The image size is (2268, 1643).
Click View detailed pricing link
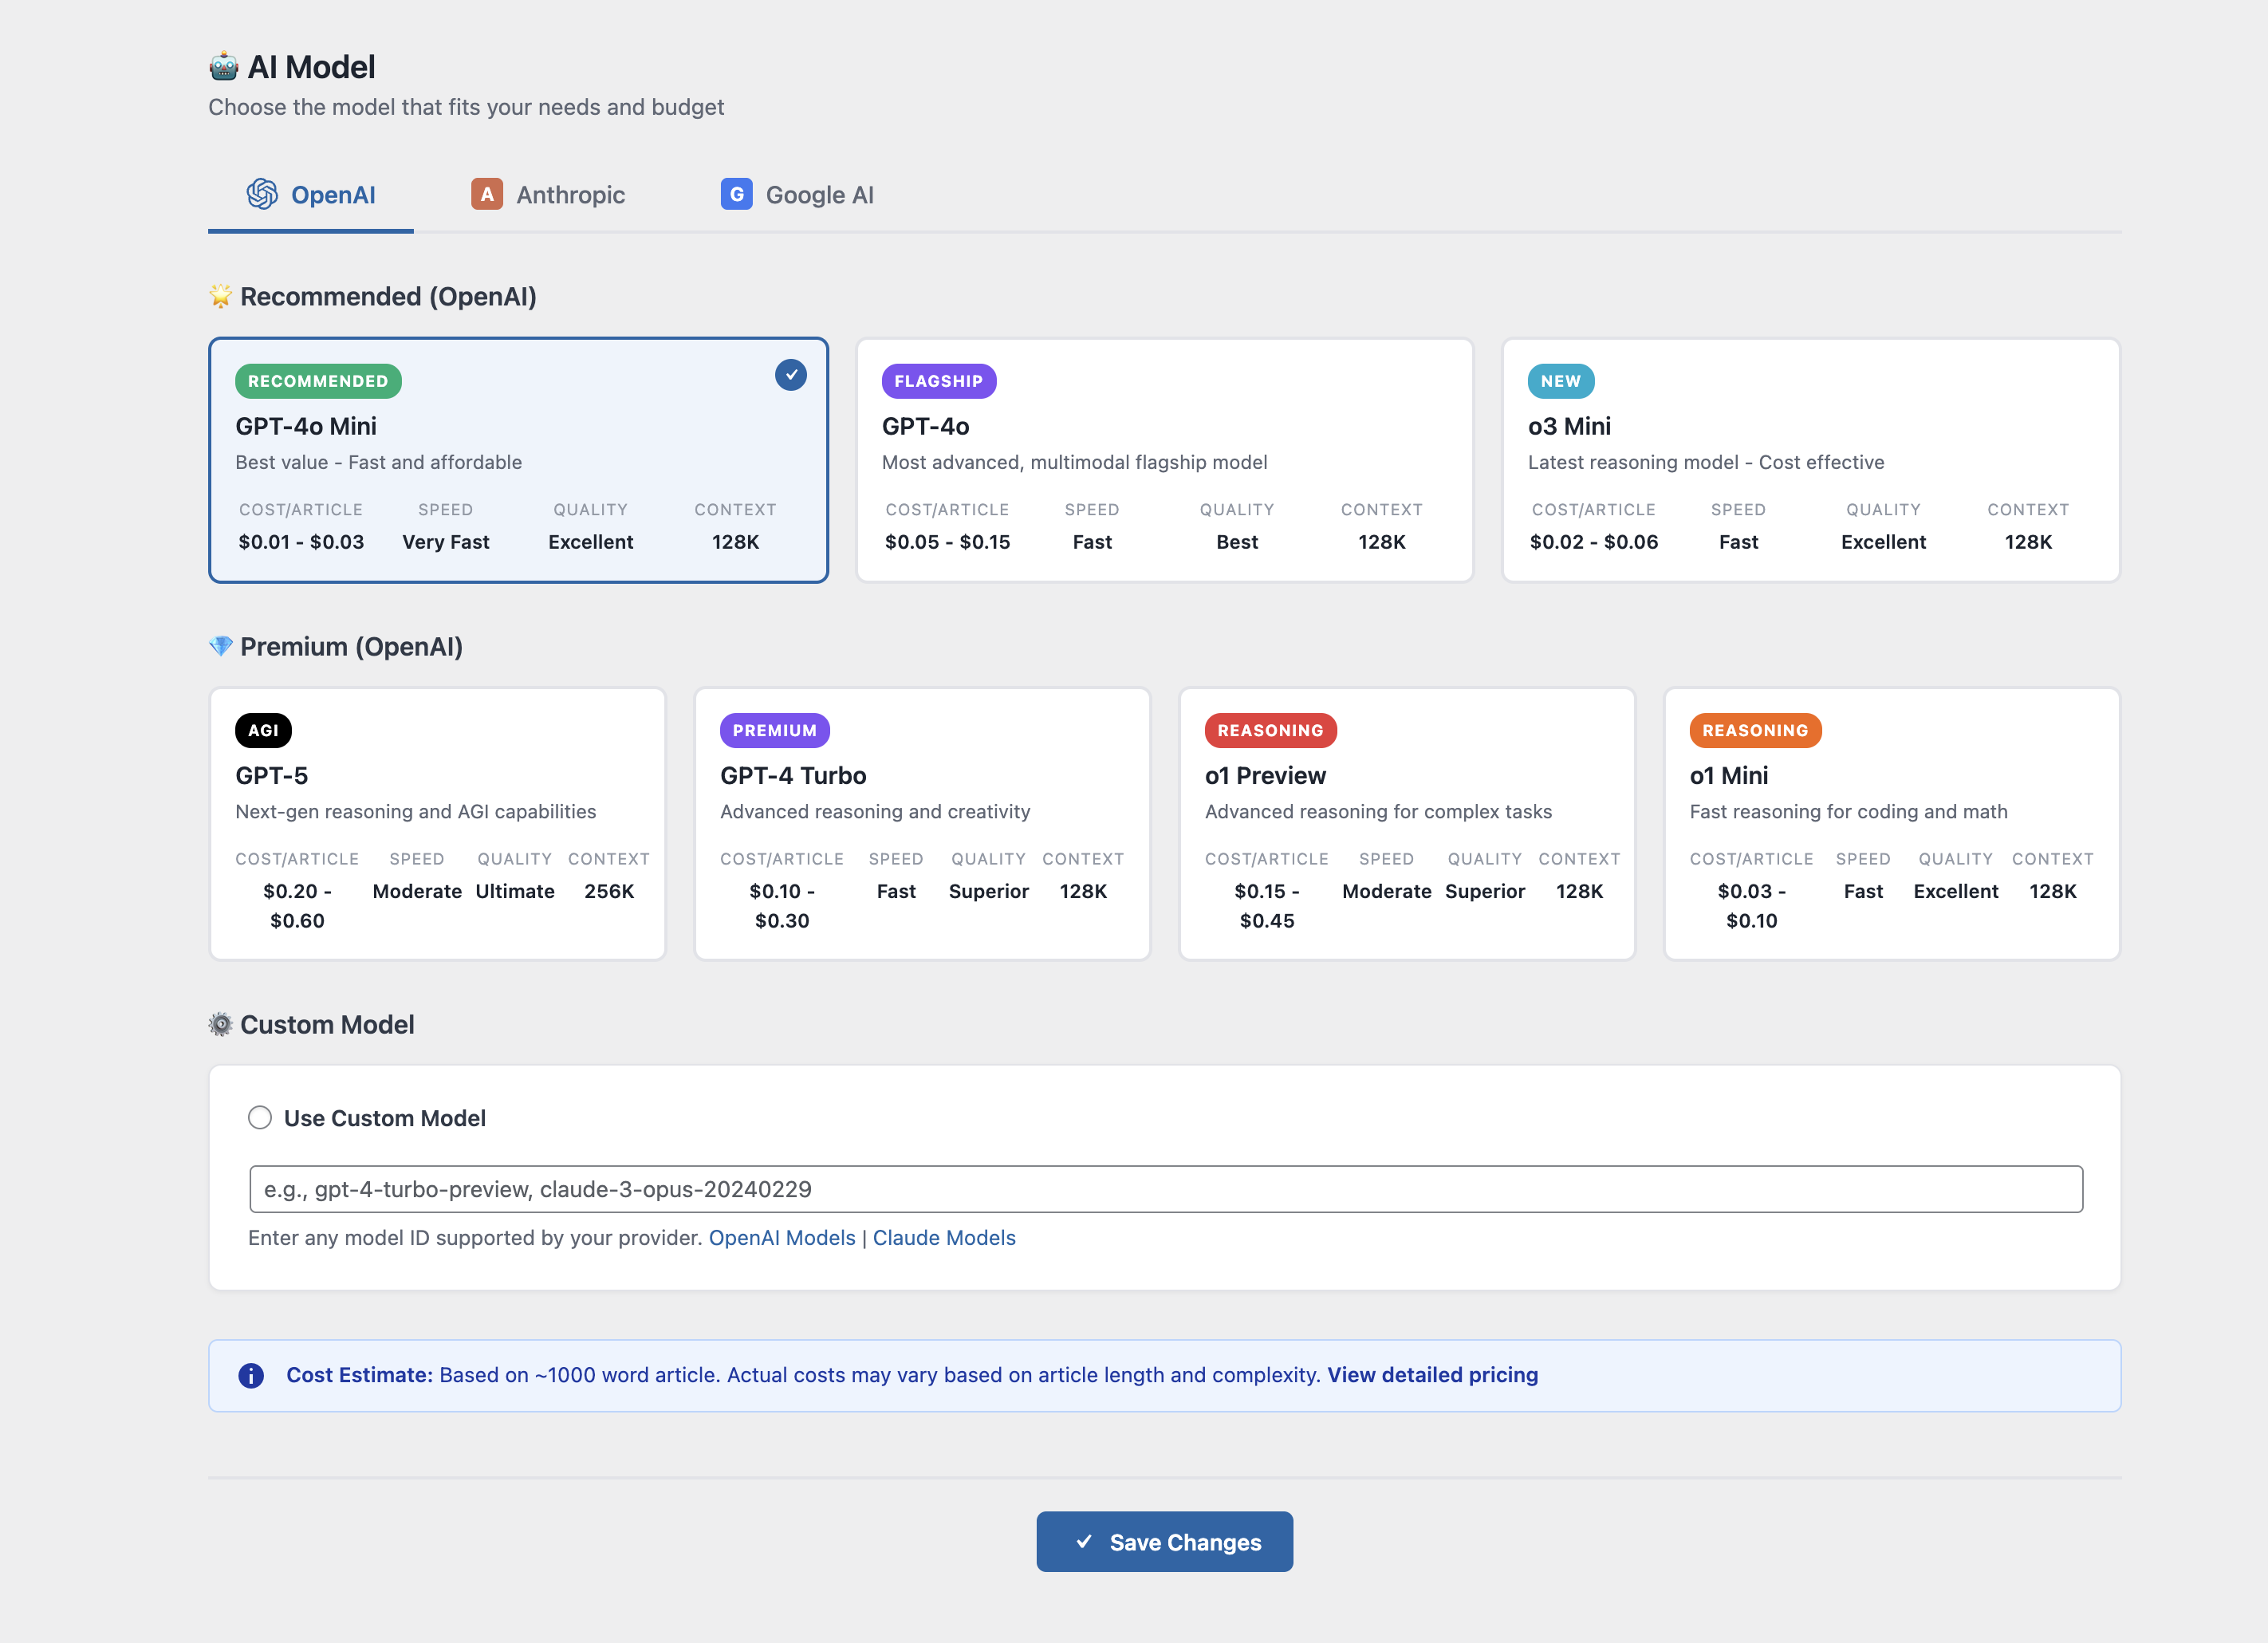1432,1375
